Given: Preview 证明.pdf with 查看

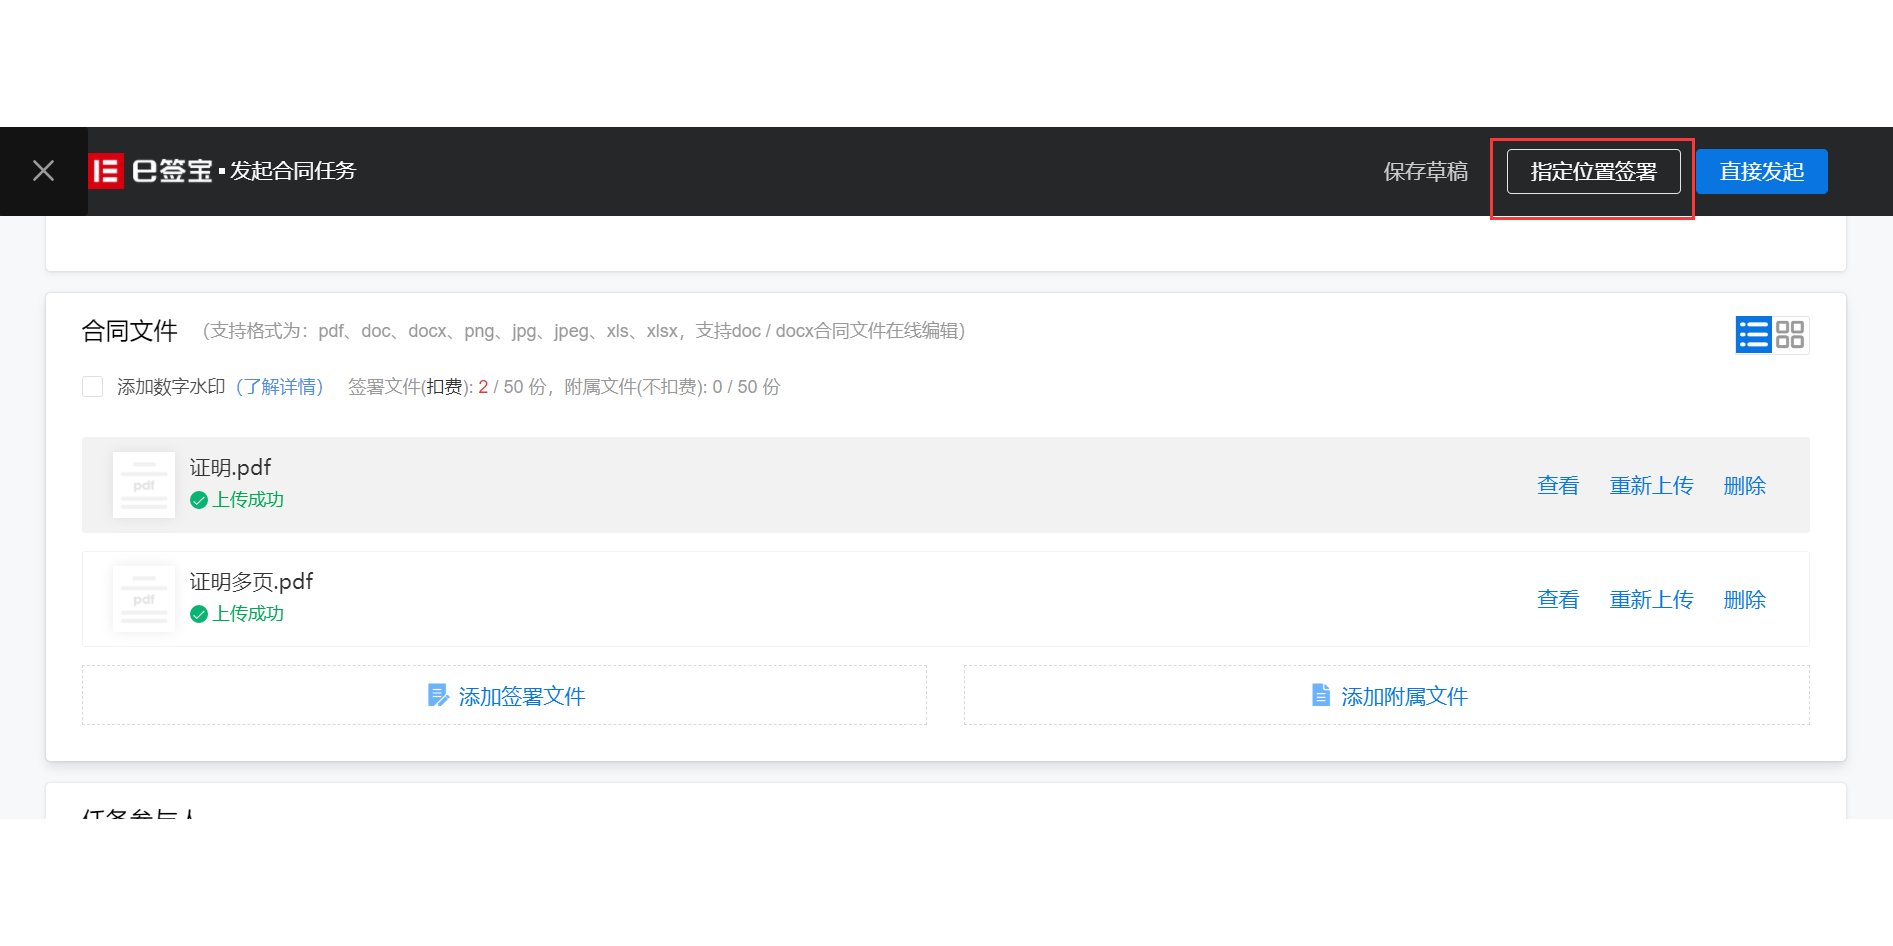Looking at the screenshot, I should (x=1558, y=485).
